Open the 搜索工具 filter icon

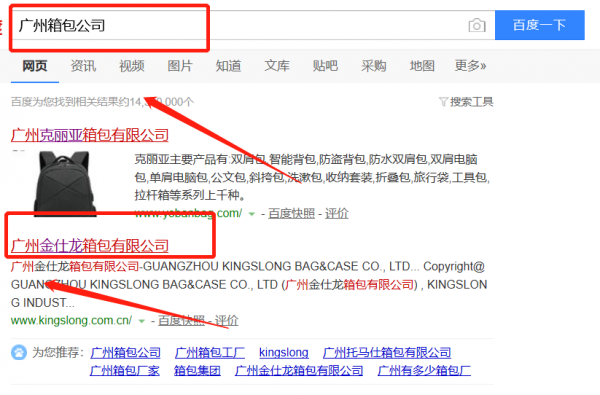pyautogui.click(x=443, y=102)
